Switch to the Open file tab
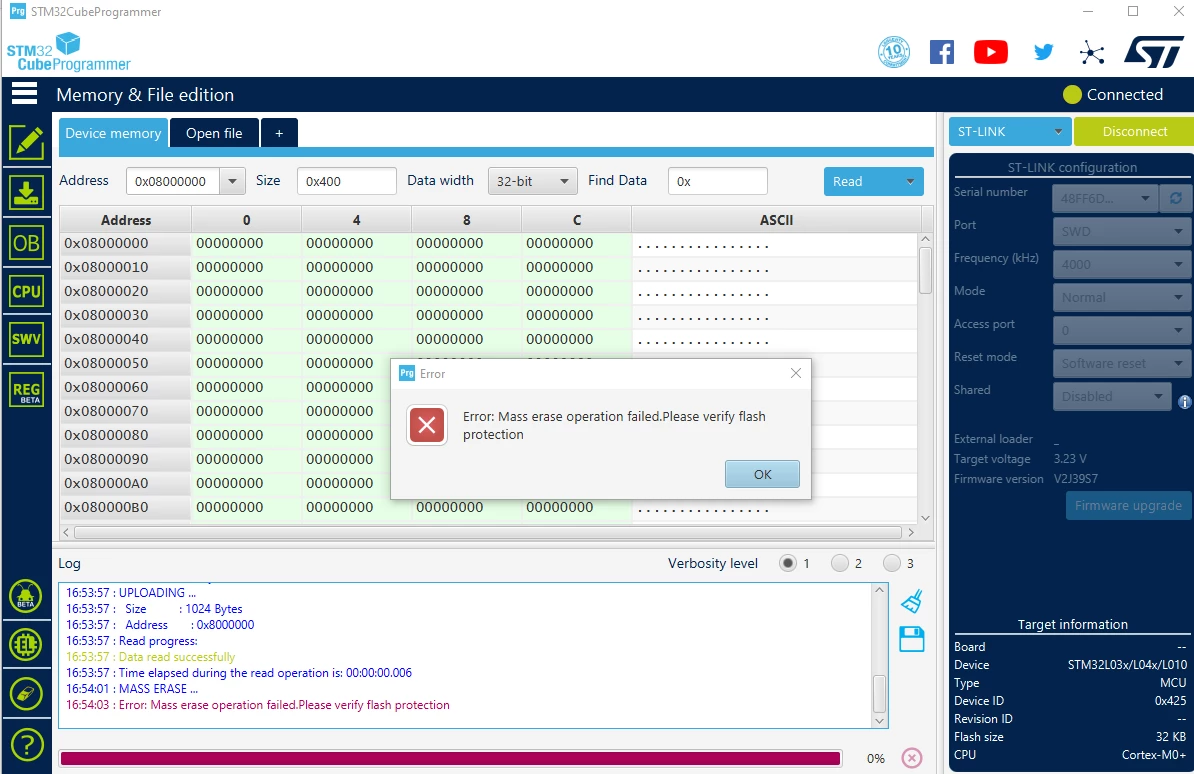Image resolution: width=1194 pixels, height=774 pixels. (214, 133)
